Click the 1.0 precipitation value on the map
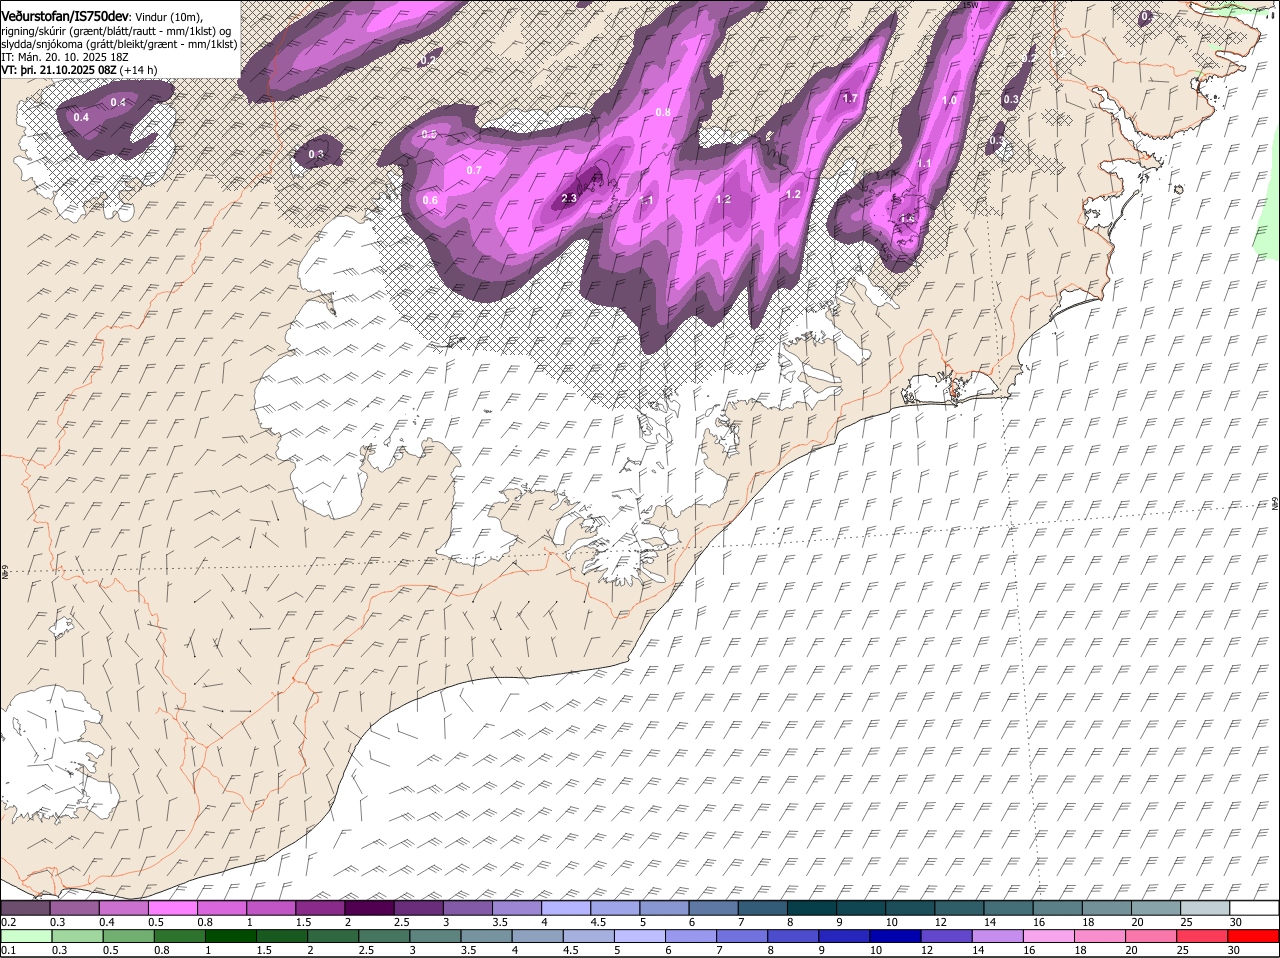Viewport: 1280px width, 958px height. [x=950, y=101]
